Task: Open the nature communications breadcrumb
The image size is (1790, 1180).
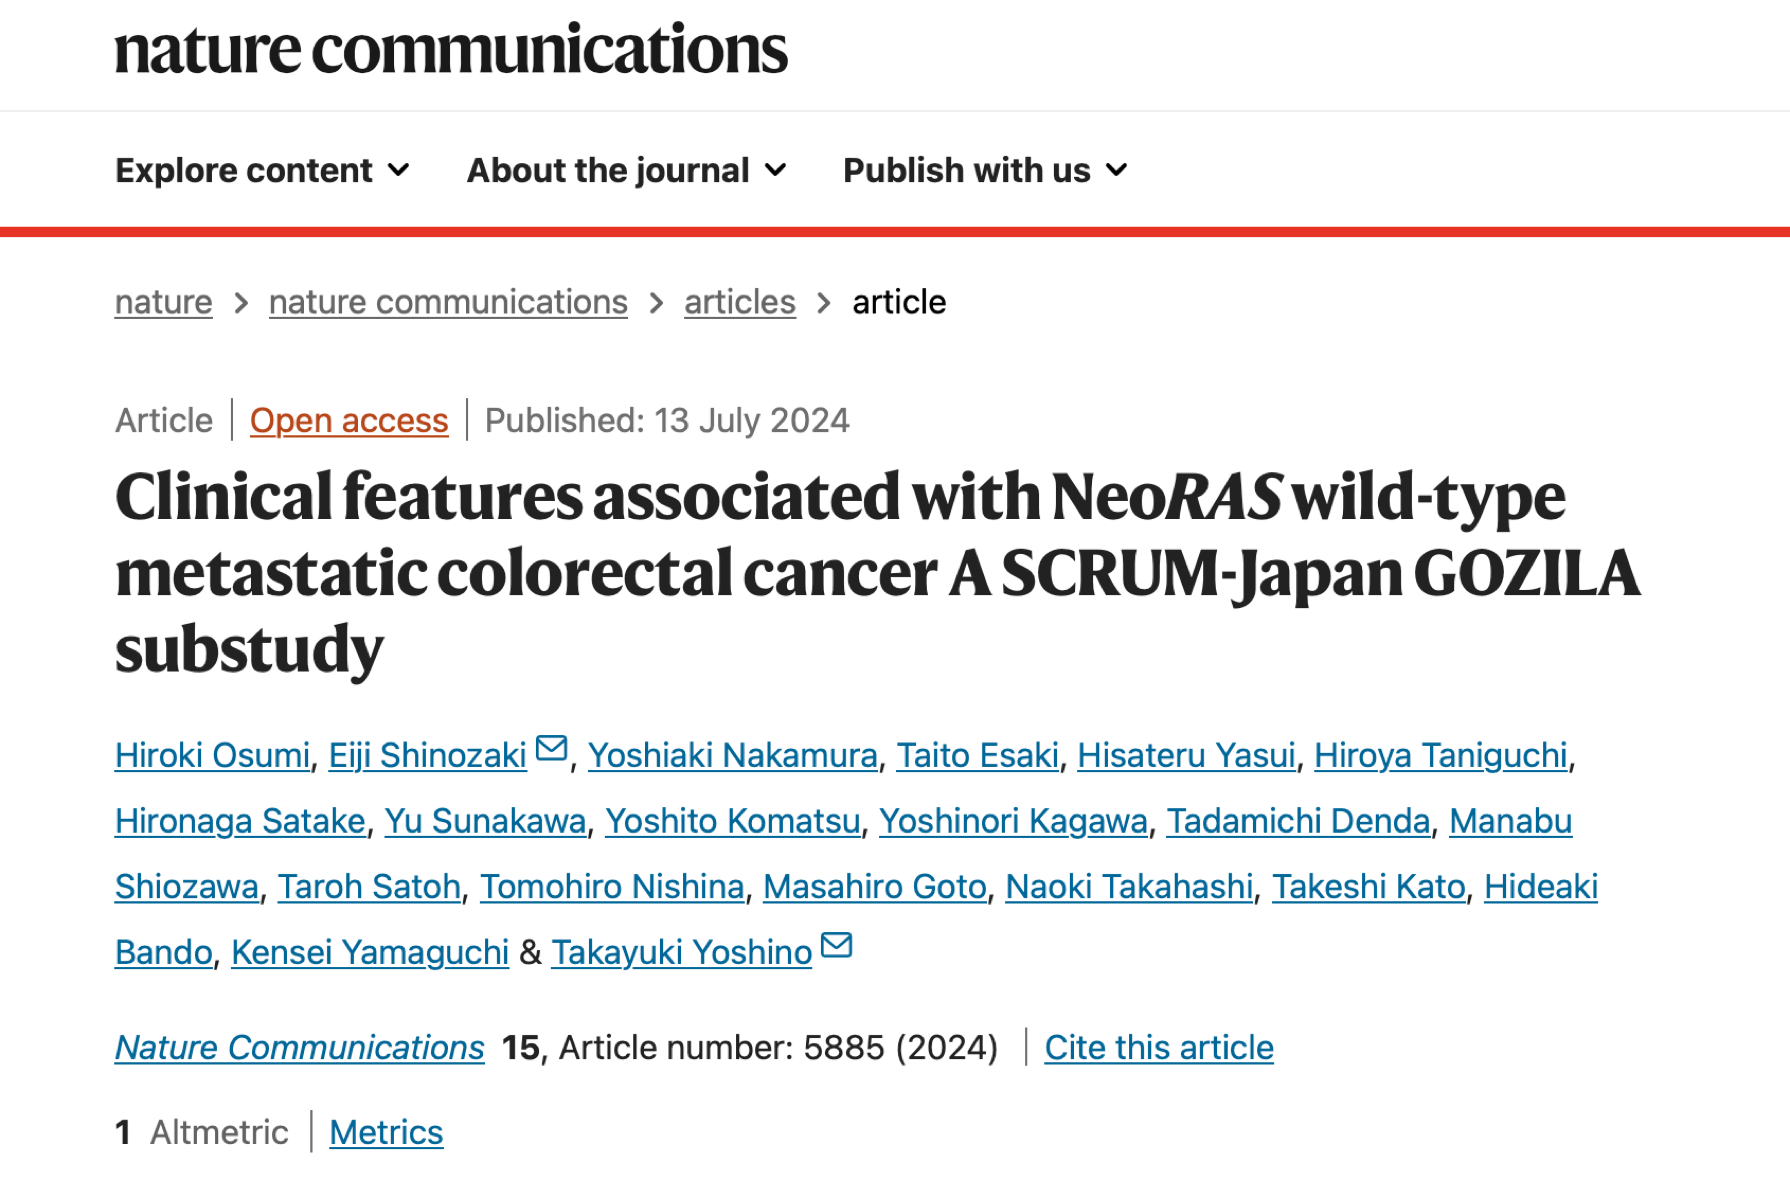Action: [447, 301]
